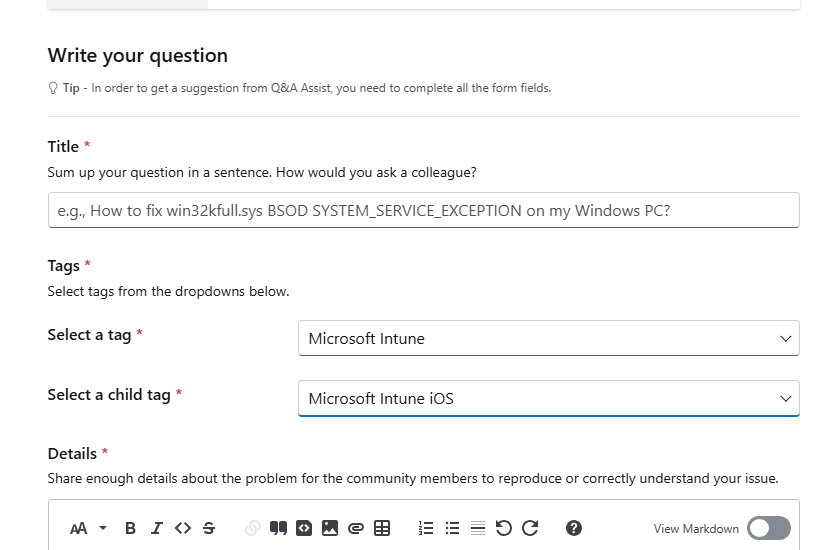The width and height of the screenshot is (825, 550).
Task: Open the editor help icon
Action: click(574, 528)
